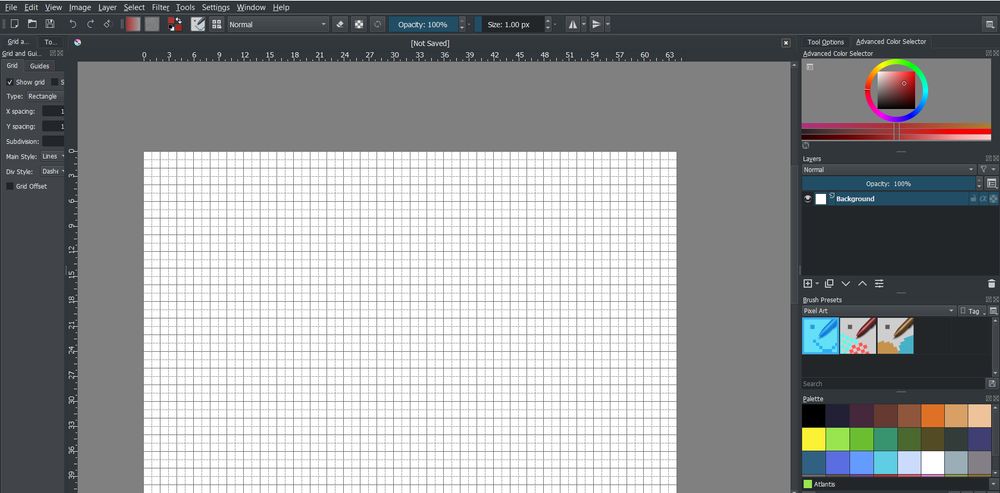The width and height of the screenshot is (1000, 493).
Task: Click the New document icon
Action: coord(14,24)
